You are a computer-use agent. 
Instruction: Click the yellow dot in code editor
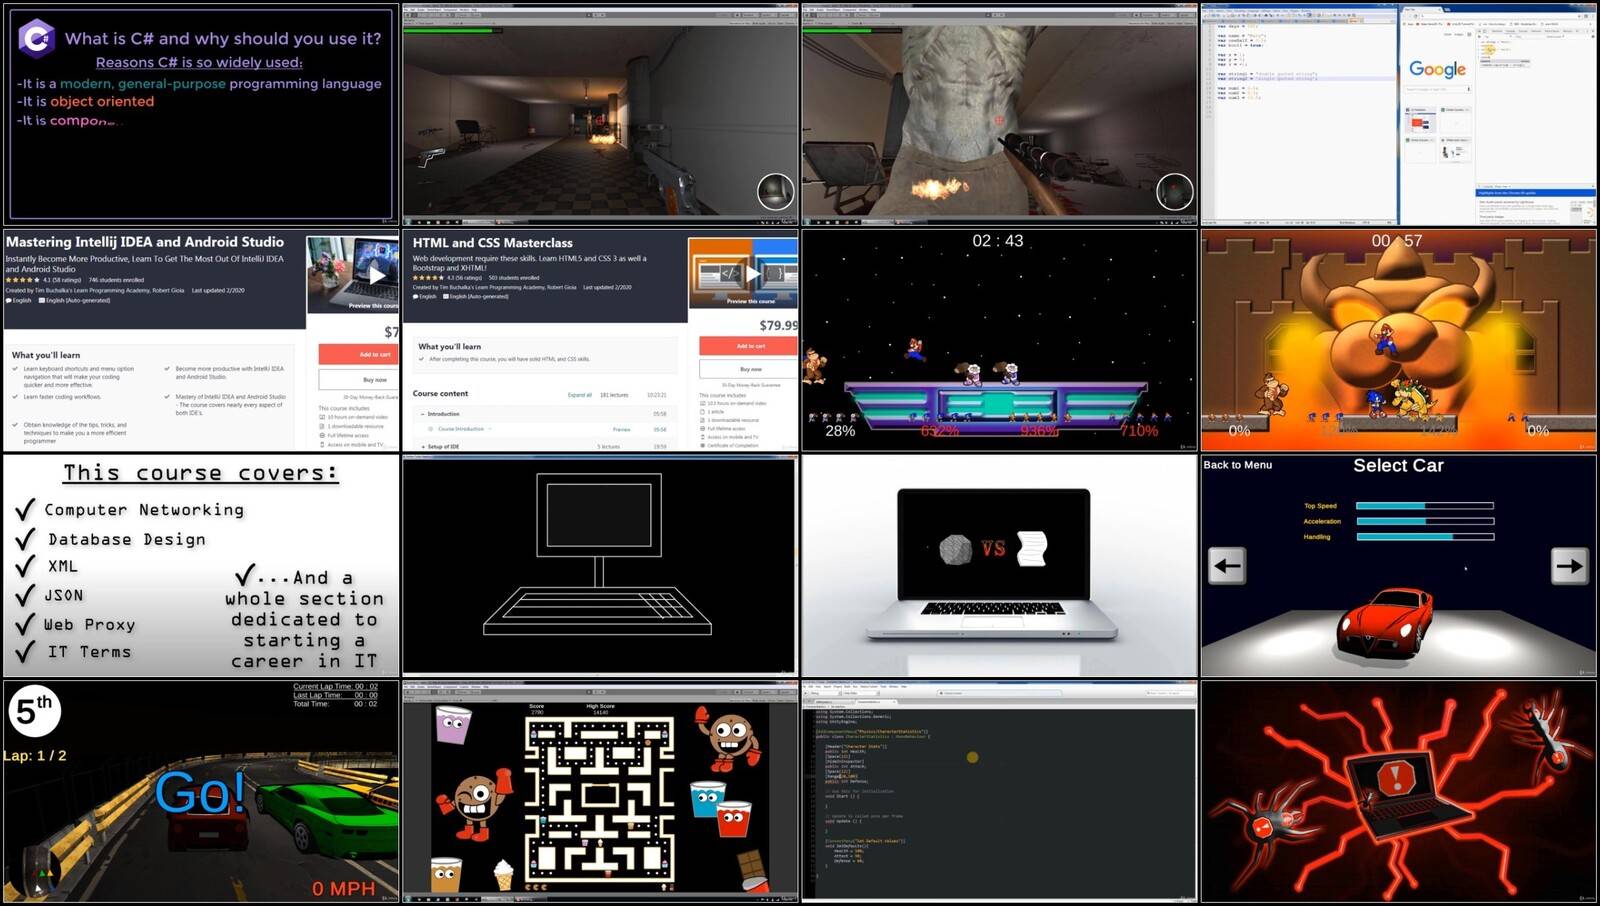(972, 757)
